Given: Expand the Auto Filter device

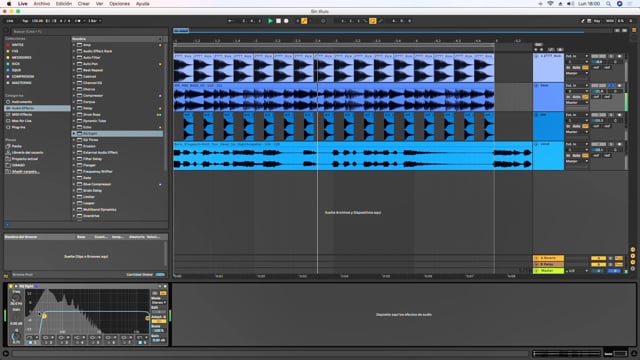Looking at the screenshot, I should coord(74,58).
